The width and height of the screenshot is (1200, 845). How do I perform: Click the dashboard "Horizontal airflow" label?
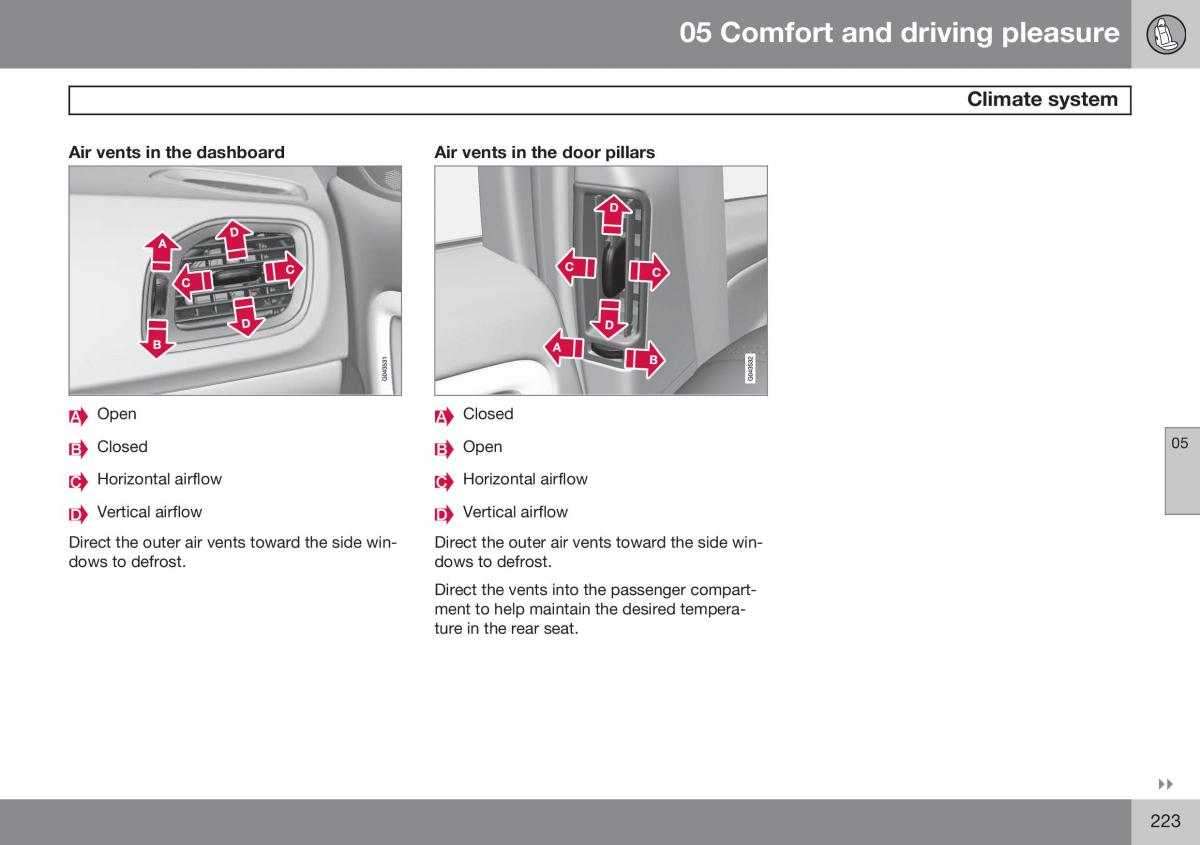tap(160, 479)
